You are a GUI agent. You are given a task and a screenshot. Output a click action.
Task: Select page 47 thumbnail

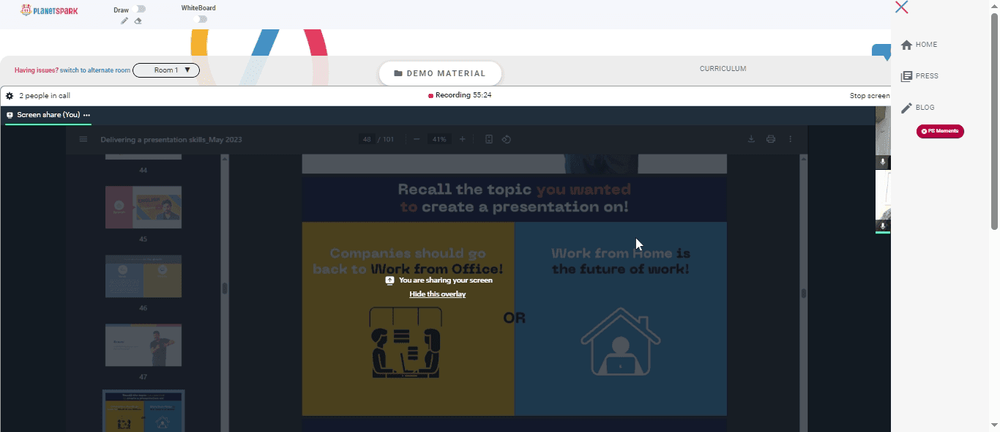point(143,345)
